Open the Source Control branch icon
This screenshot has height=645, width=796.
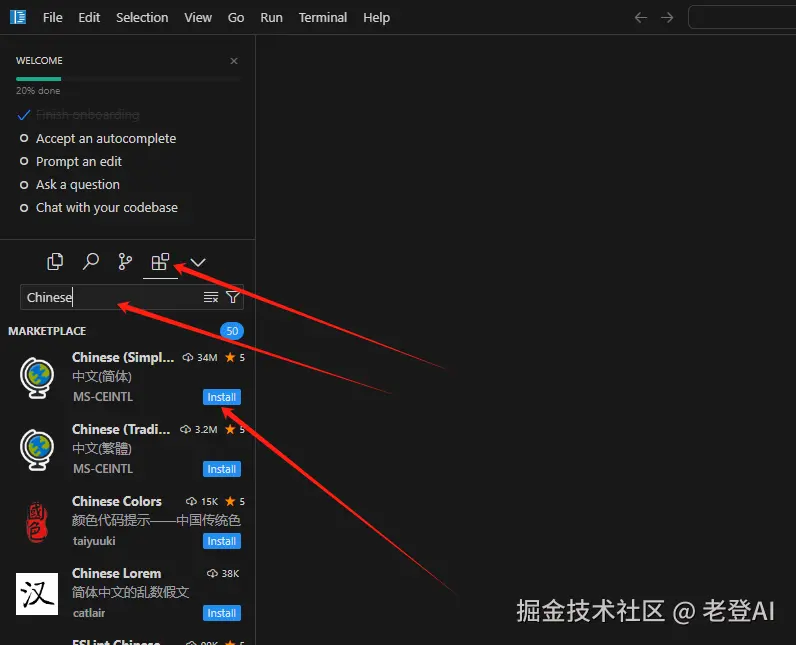(125, 262)
